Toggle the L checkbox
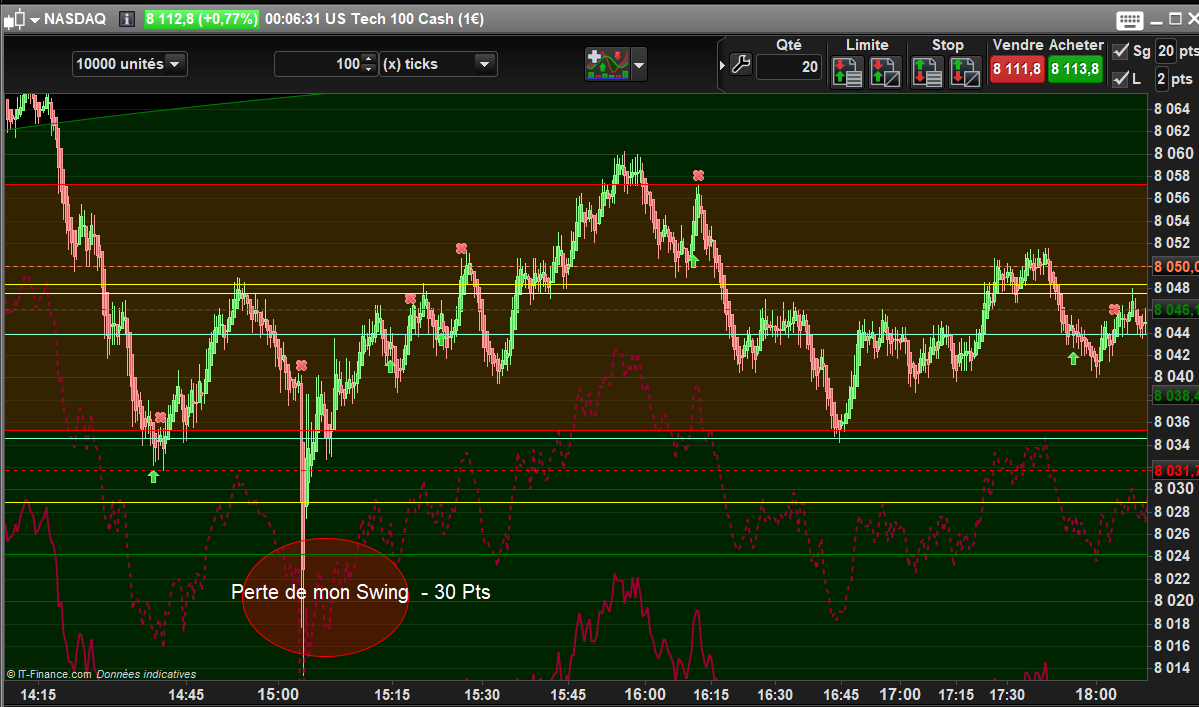 coord(1120,79)
